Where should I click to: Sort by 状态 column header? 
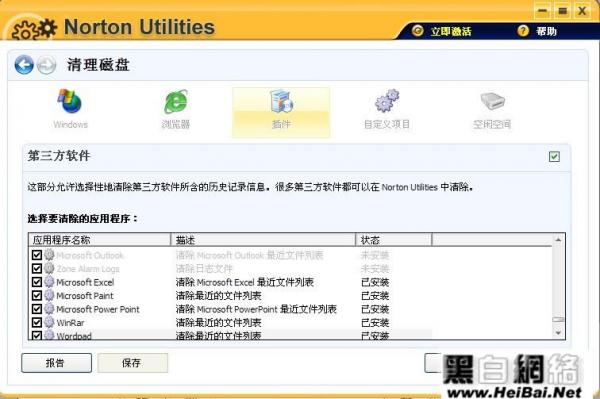click(x=394, y=240)
